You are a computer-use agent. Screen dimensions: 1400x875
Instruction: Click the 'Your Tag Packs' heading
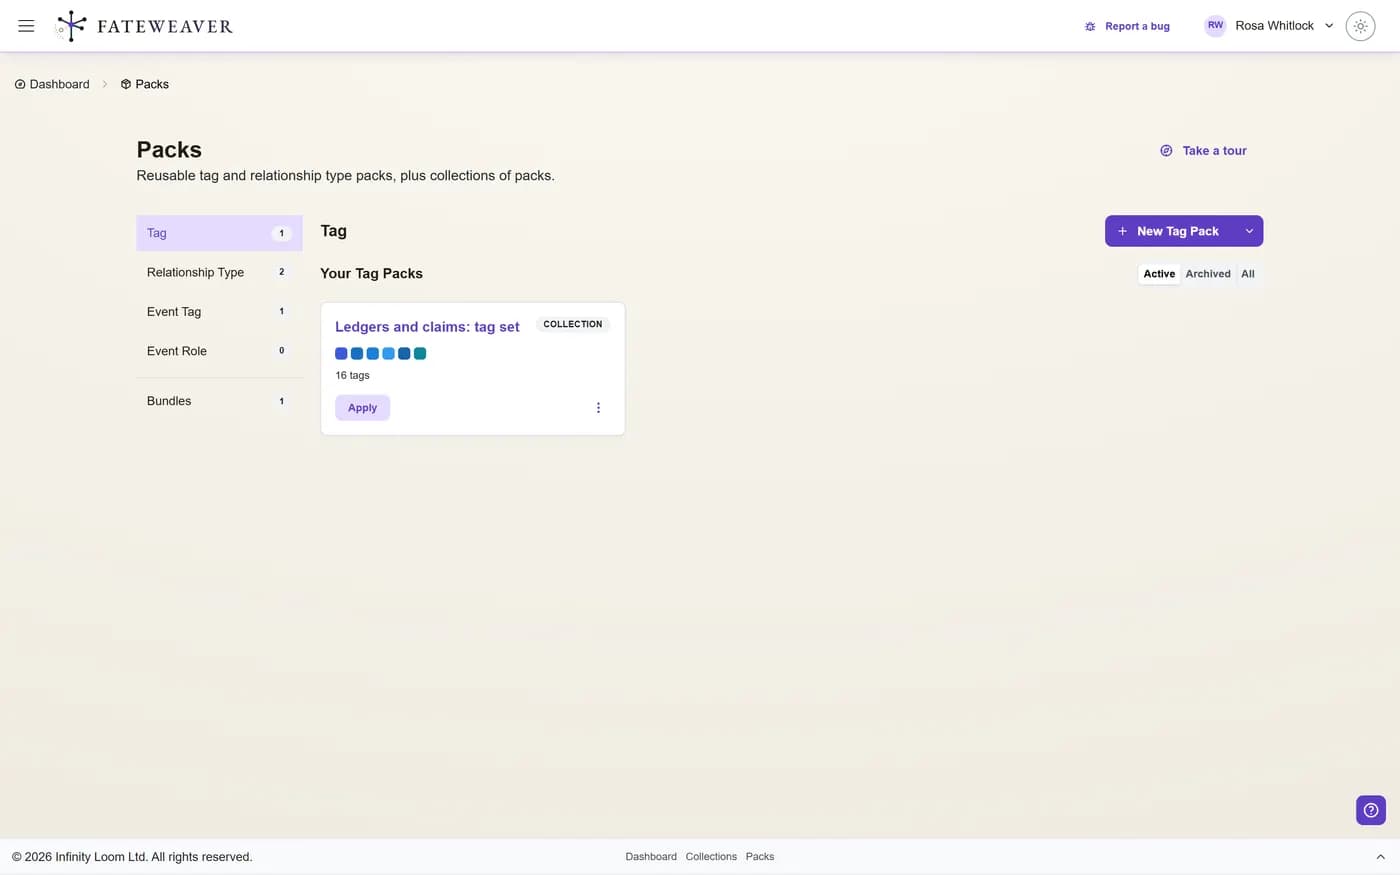click(371, 274)
